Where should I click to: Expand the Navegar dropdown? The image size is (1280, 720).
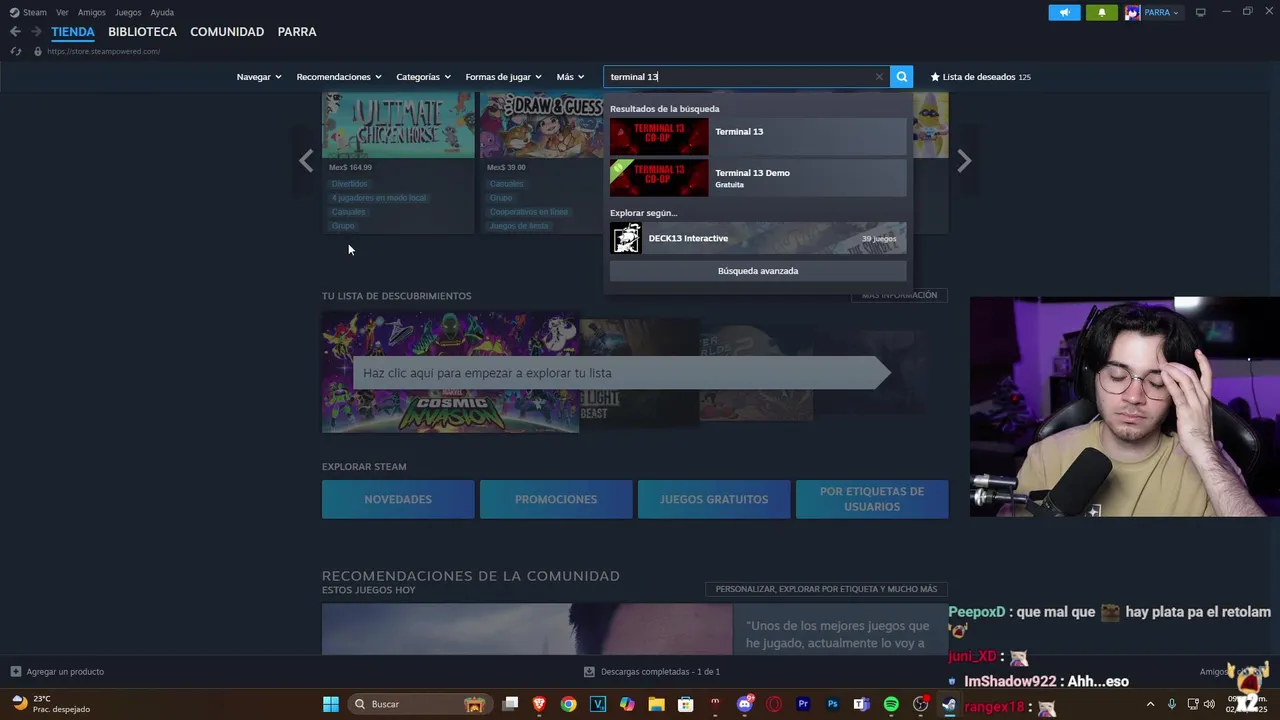click(x=259, y=77)
